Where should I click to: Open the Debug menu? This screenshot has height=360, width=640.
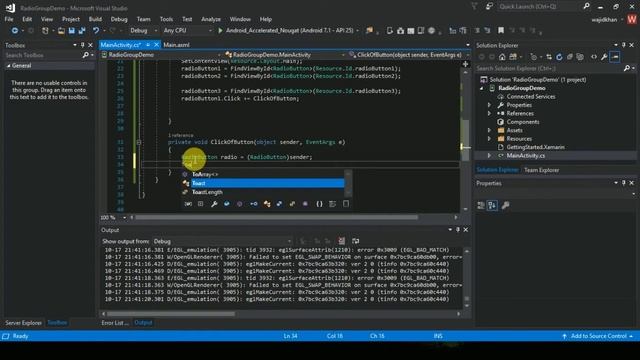point(119,19)
